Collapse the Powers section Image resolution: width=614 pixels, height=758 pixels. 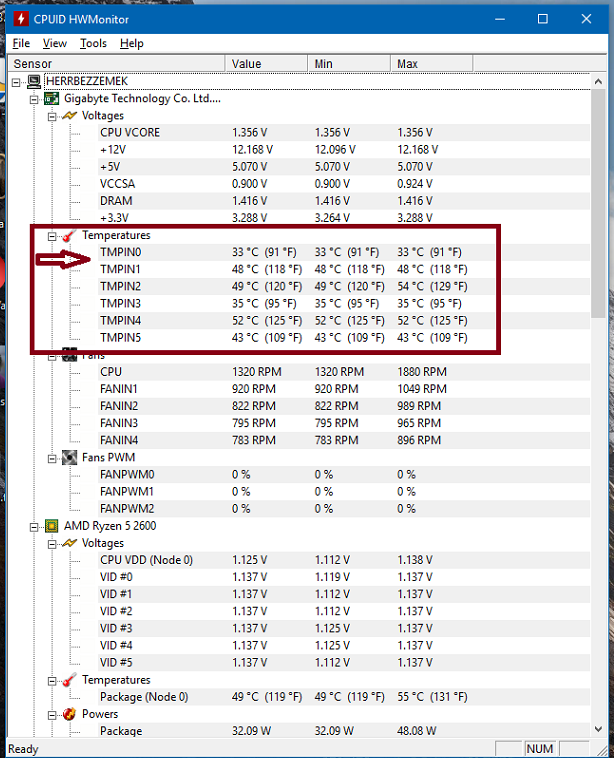[x=52, y=715]
